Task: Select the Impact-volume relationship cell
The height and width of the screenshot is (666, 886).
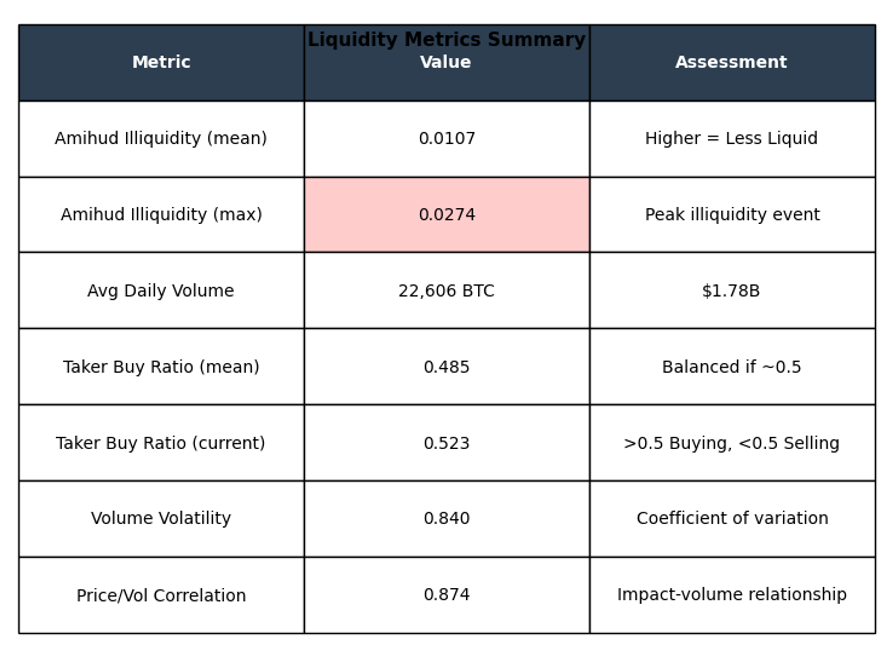Action: pos(731,595)
